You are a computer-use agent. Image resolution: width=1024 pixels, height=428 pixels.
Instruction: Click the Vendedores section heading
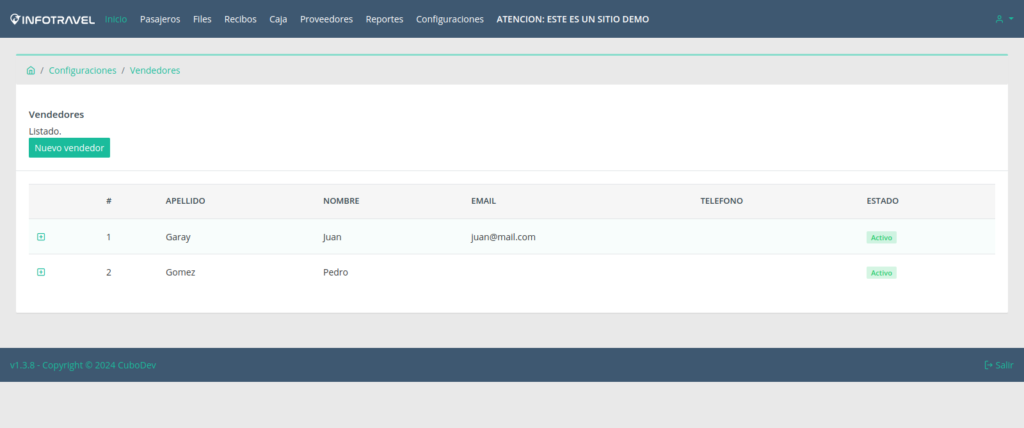(56, 114)
